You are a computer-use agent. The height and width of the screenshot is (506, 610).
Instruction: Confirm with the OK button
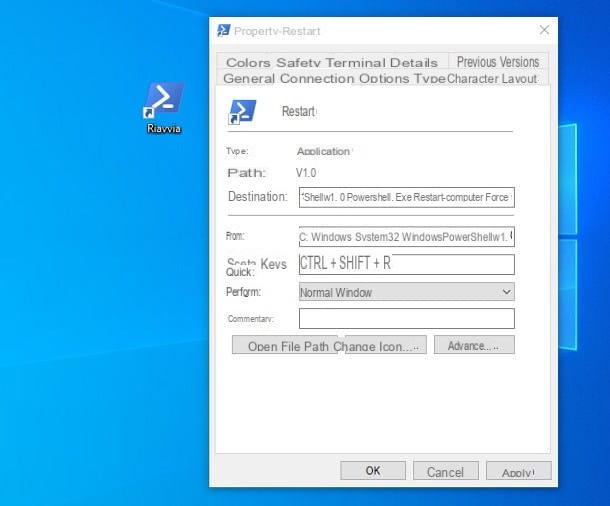click(x=373, y=471)
